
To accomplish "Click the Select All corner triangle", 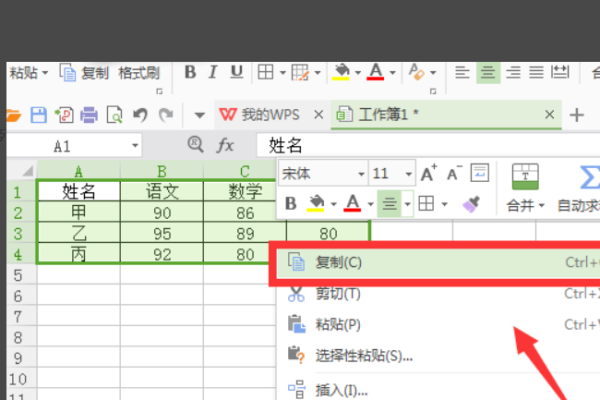I will 27,171.
